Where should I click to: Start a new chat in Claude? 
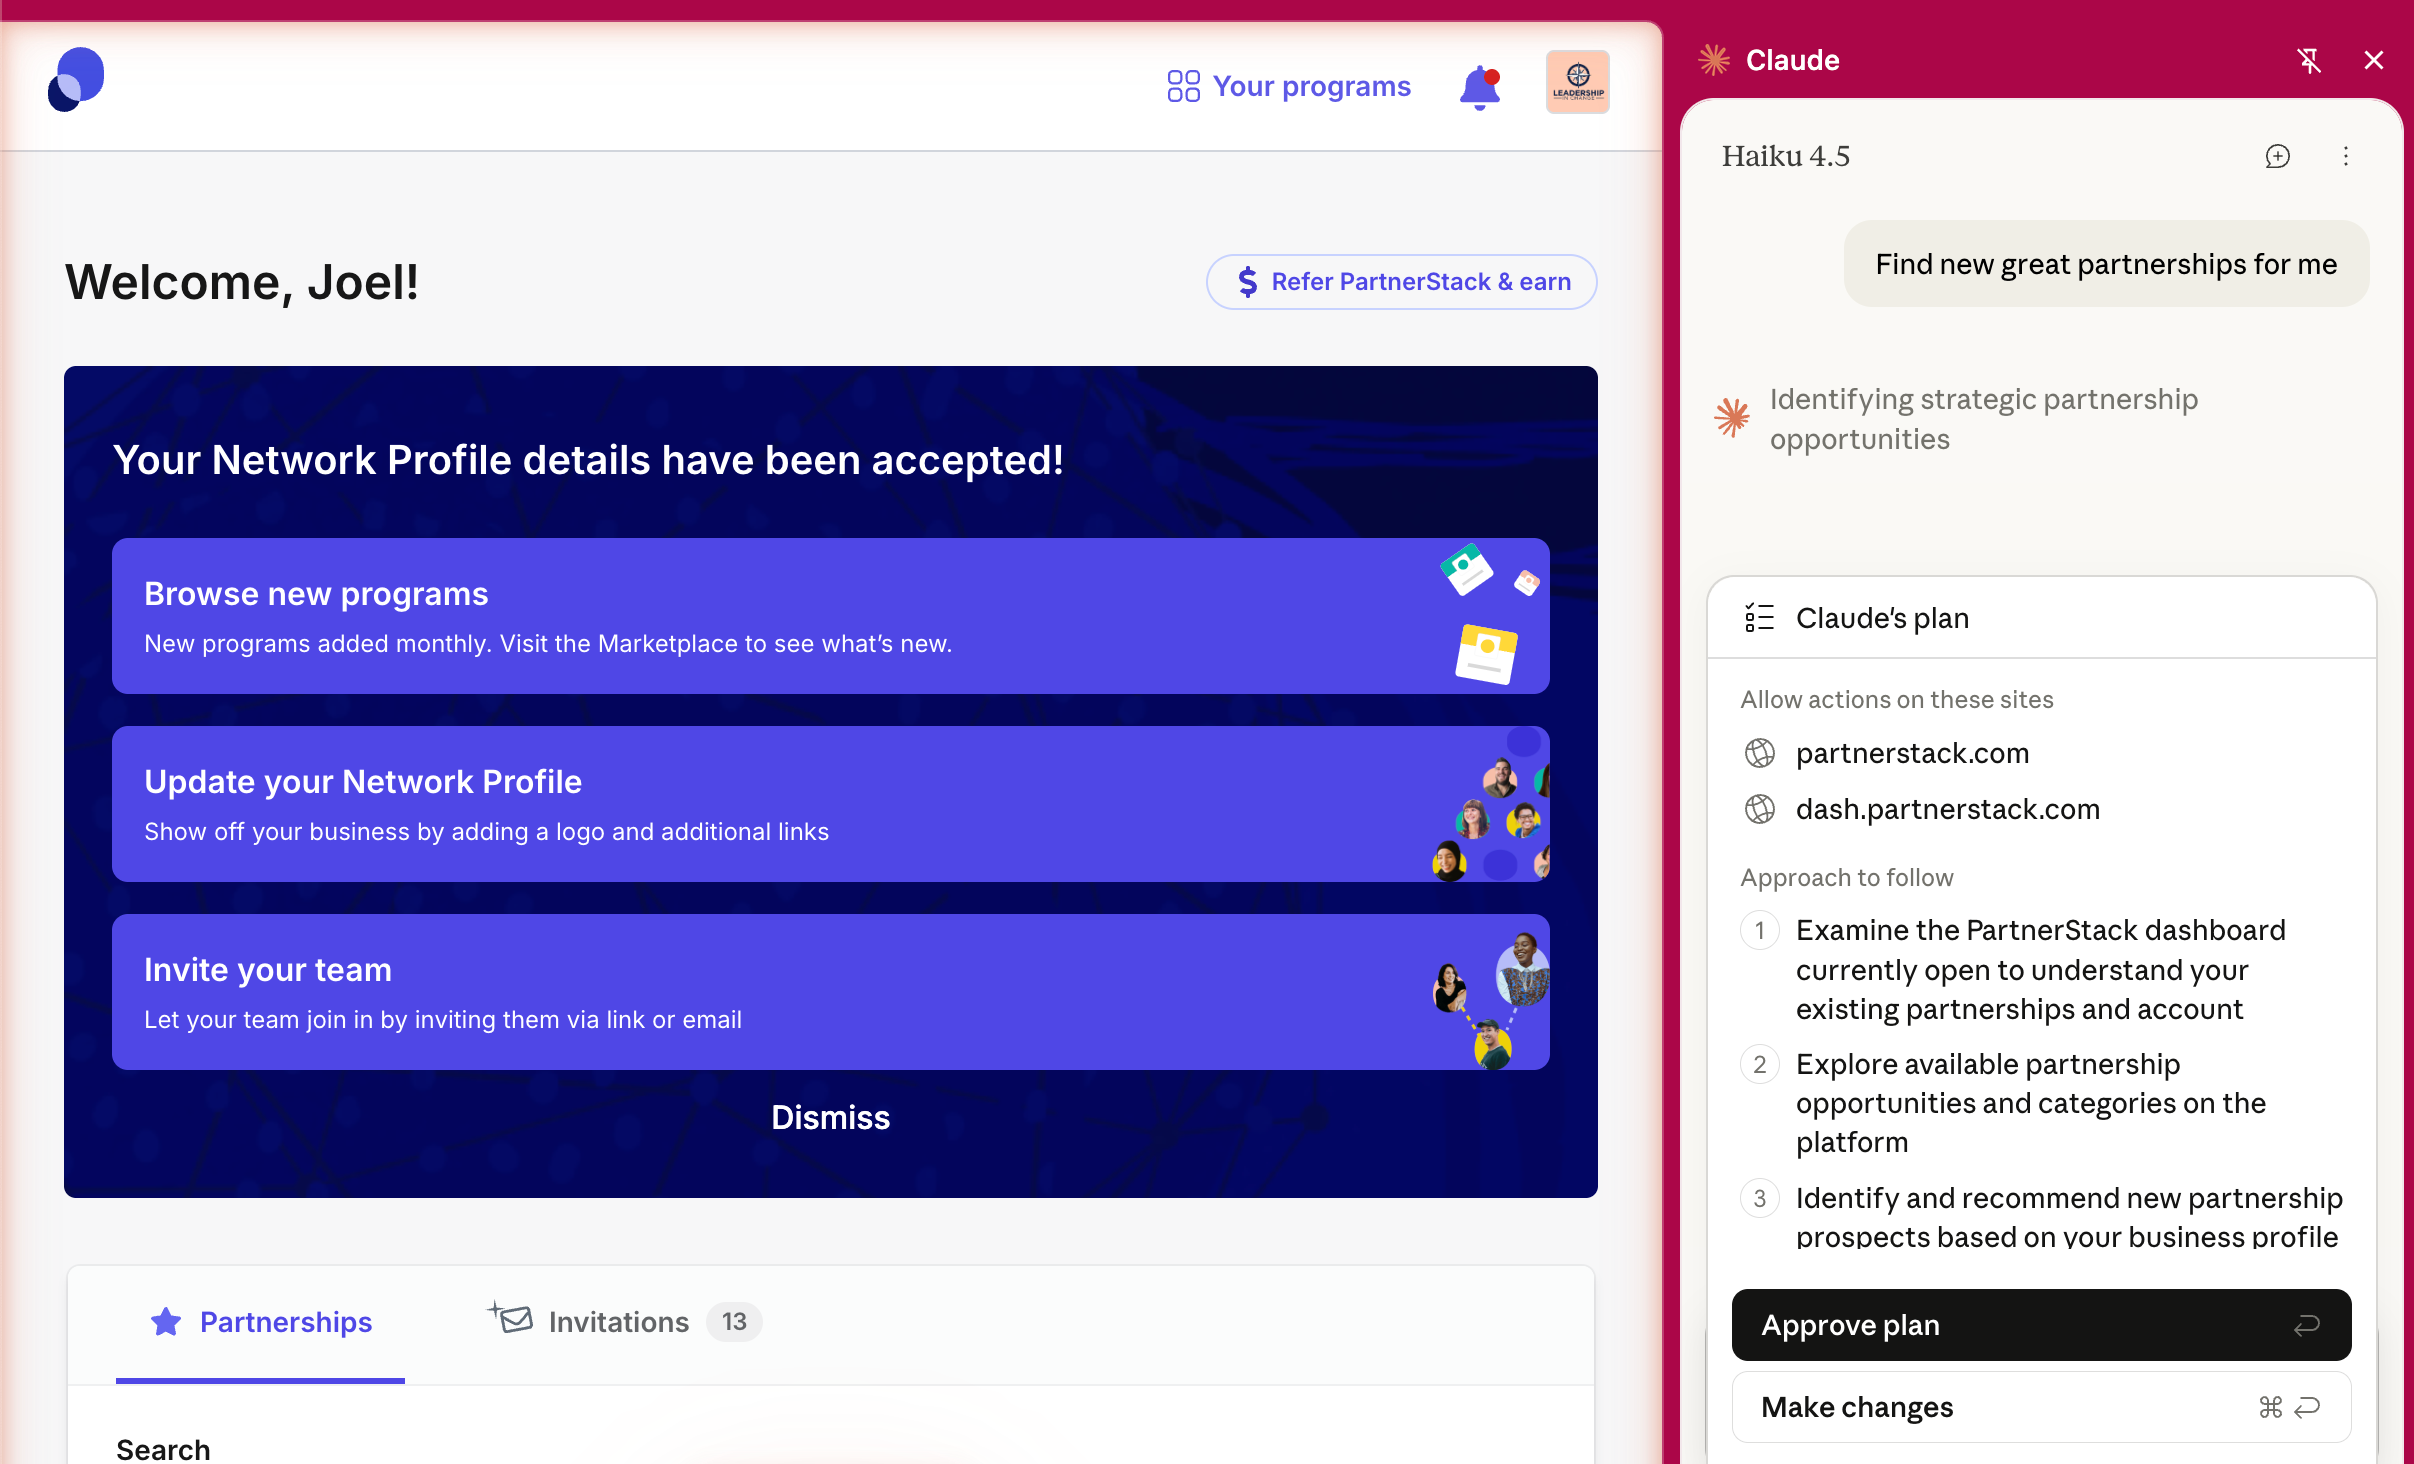pyautogui.click(x=2277, y=156)
